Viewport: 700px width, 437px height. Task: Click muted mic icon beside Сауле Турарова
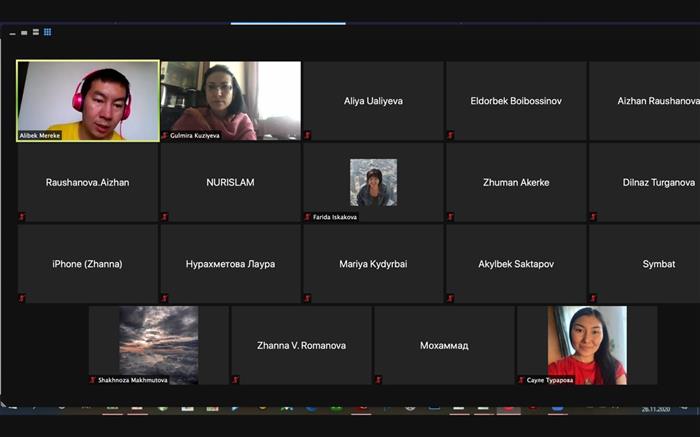521,380
